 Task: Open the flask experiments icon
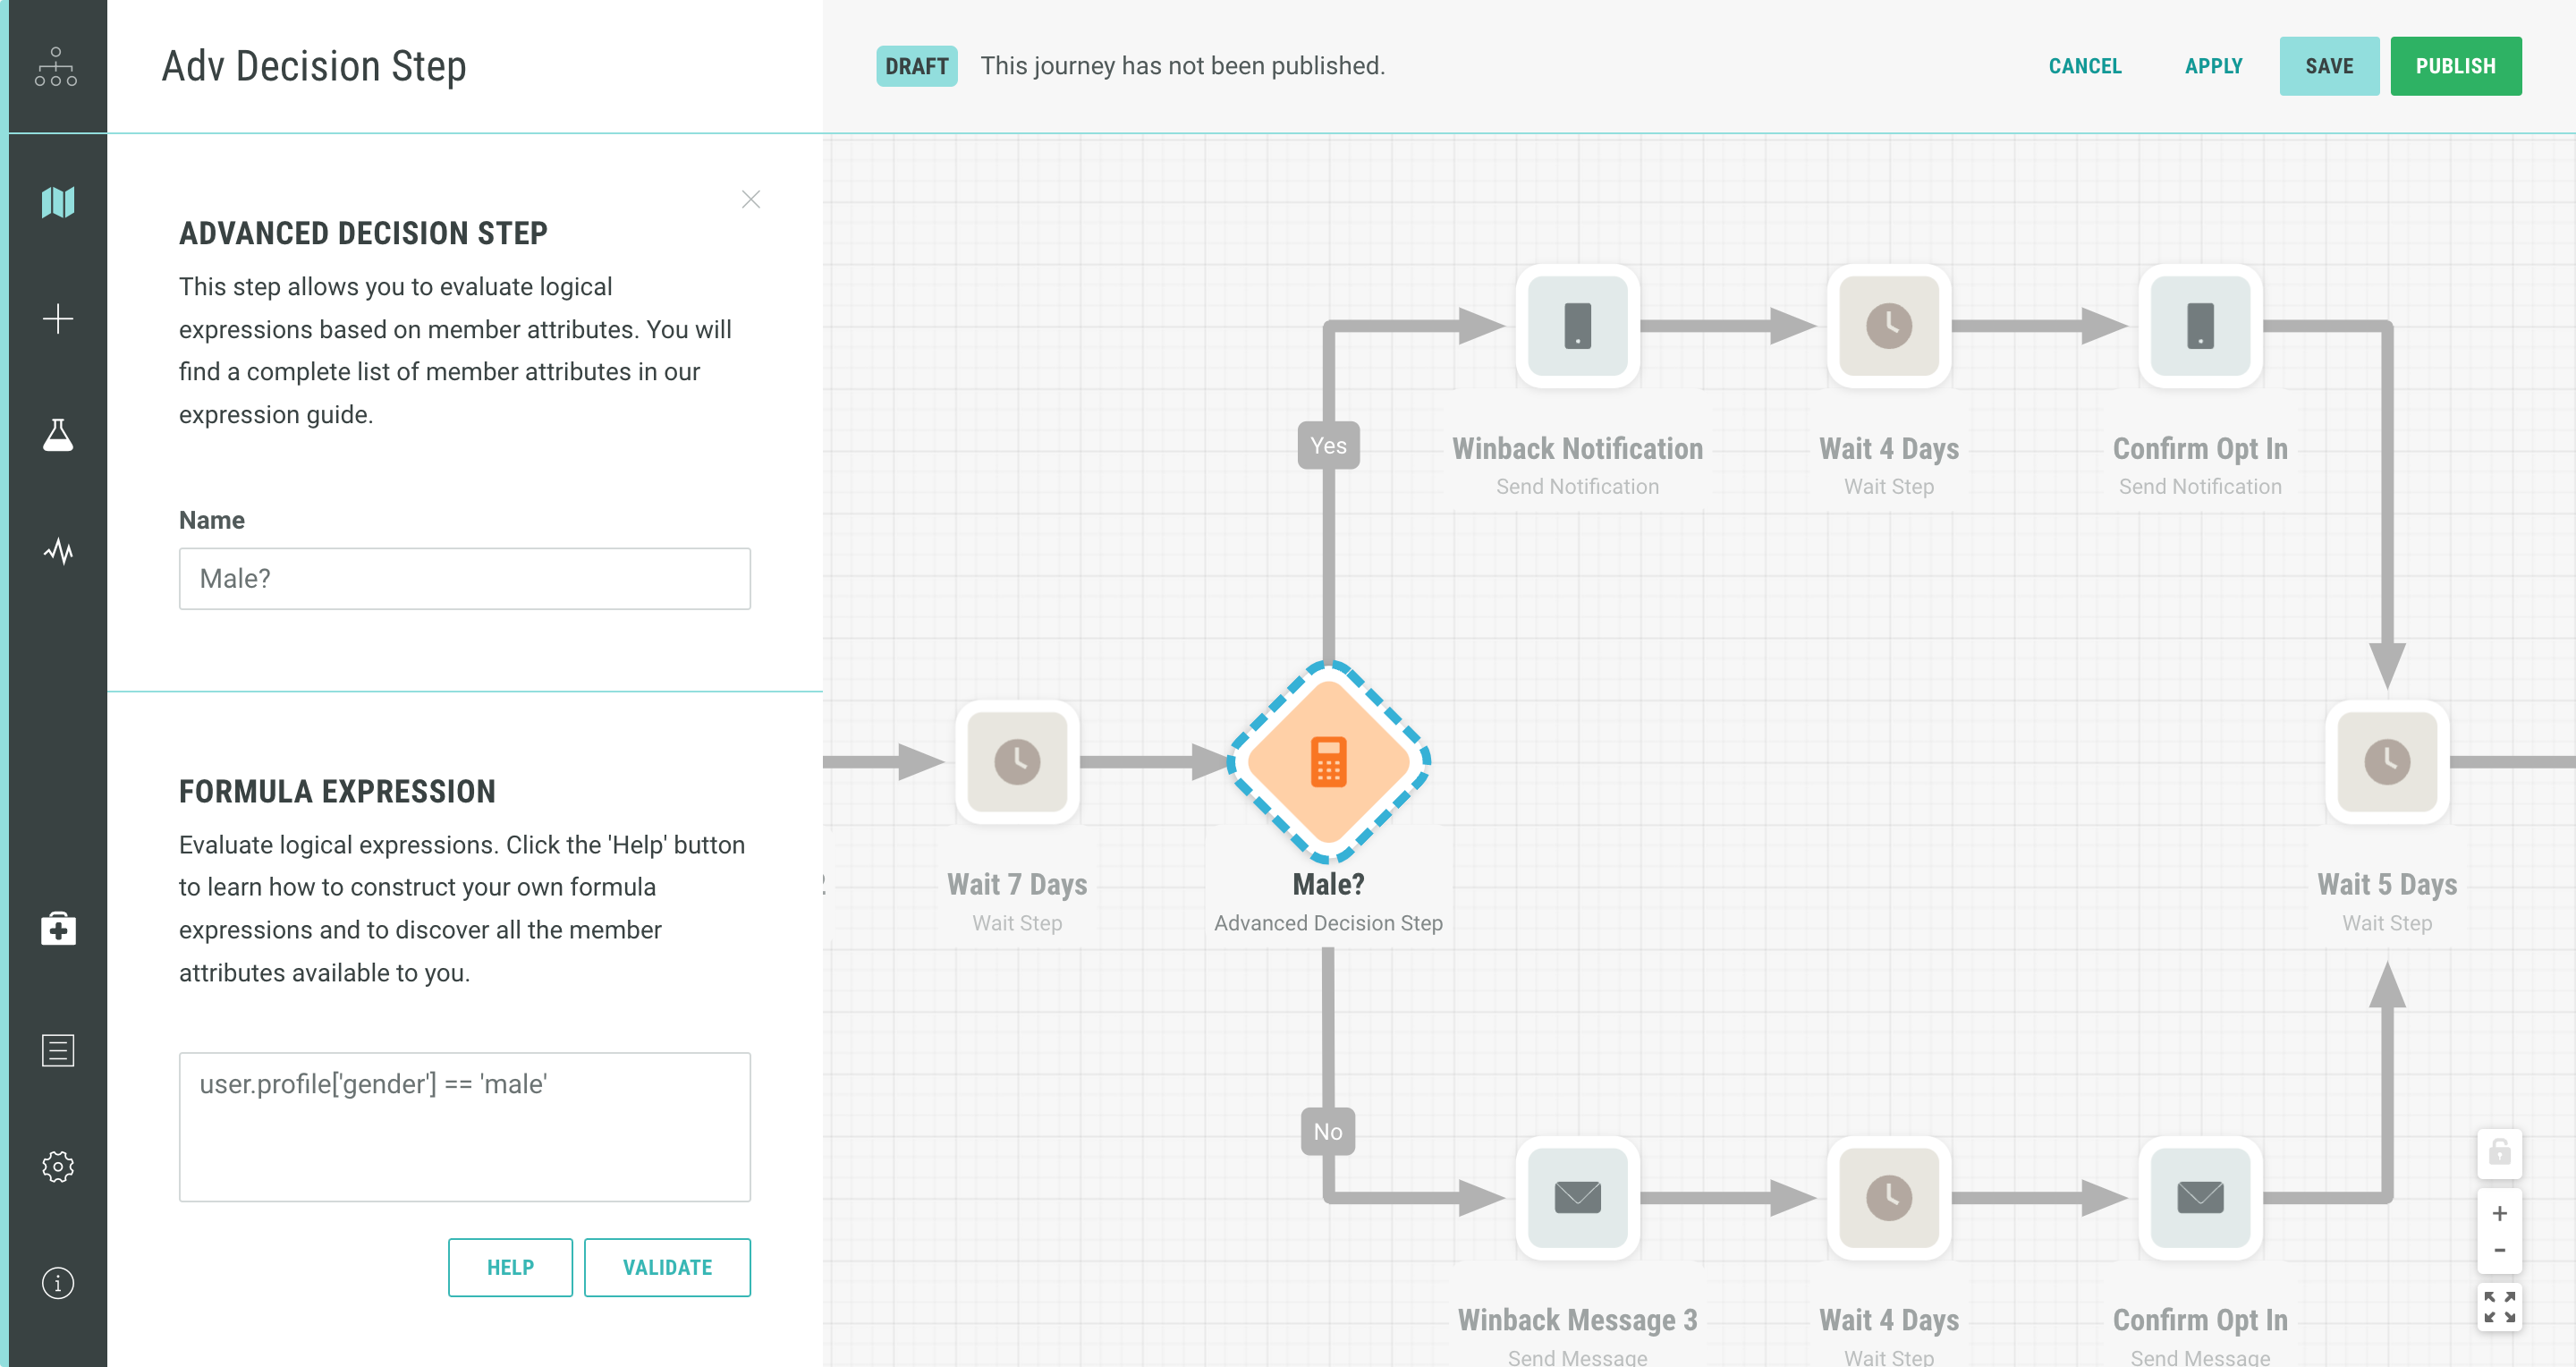pyautogui.click(x=58, y=435)
